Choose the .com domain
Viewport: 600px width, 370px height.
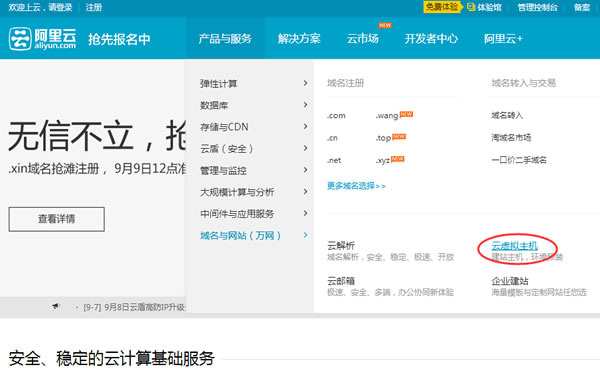(336, 115)
